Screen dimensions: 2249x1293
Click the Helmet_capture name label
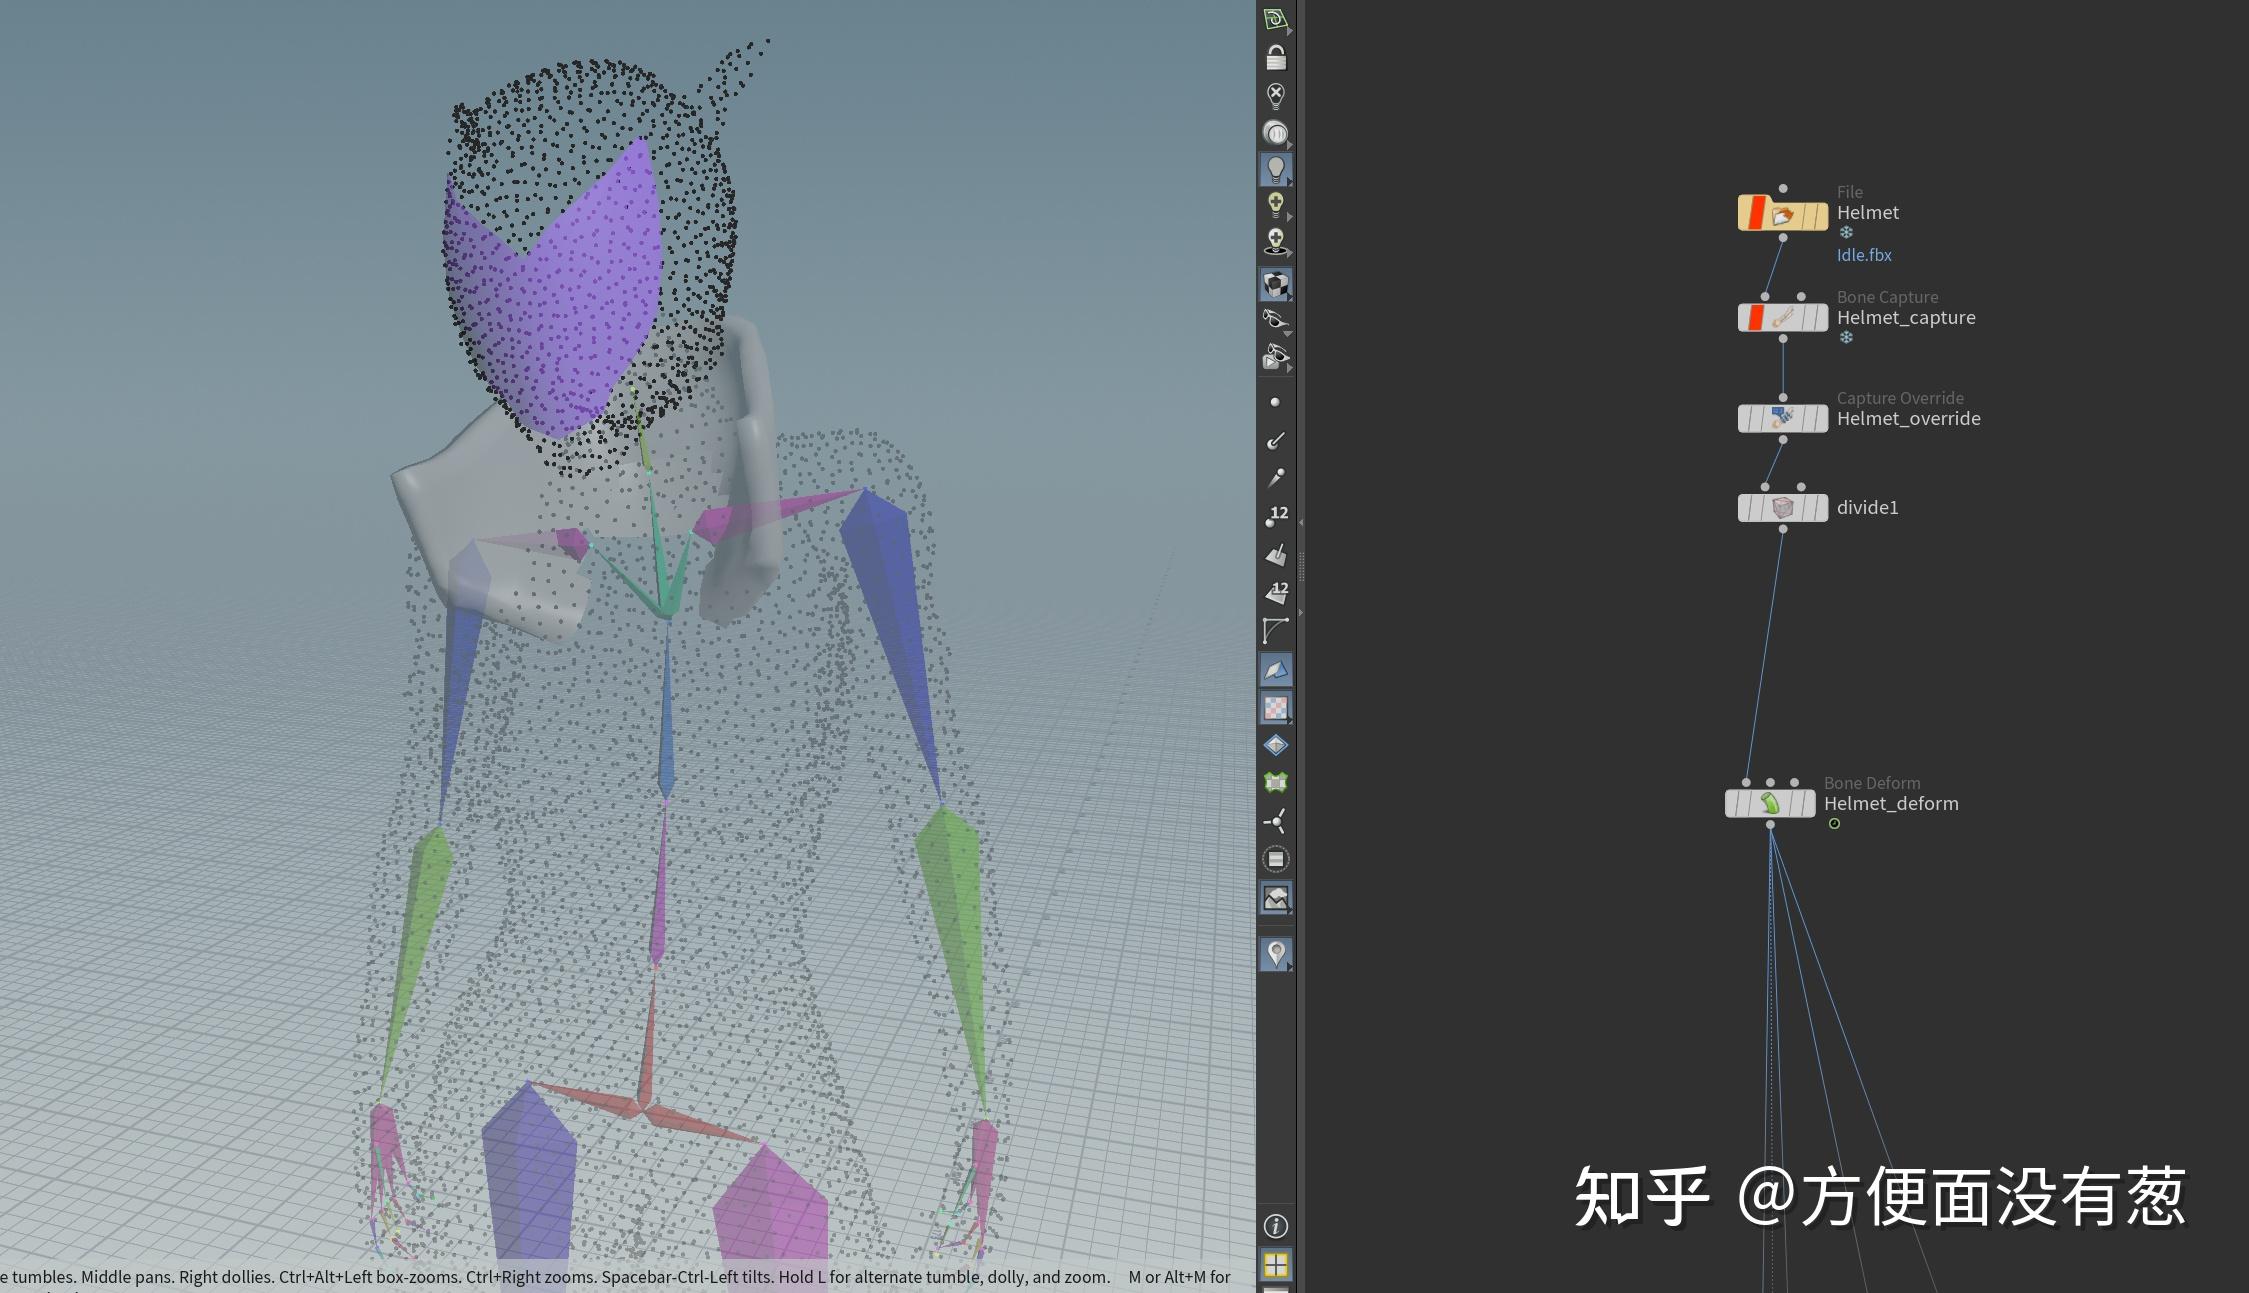coord(1906,317)
